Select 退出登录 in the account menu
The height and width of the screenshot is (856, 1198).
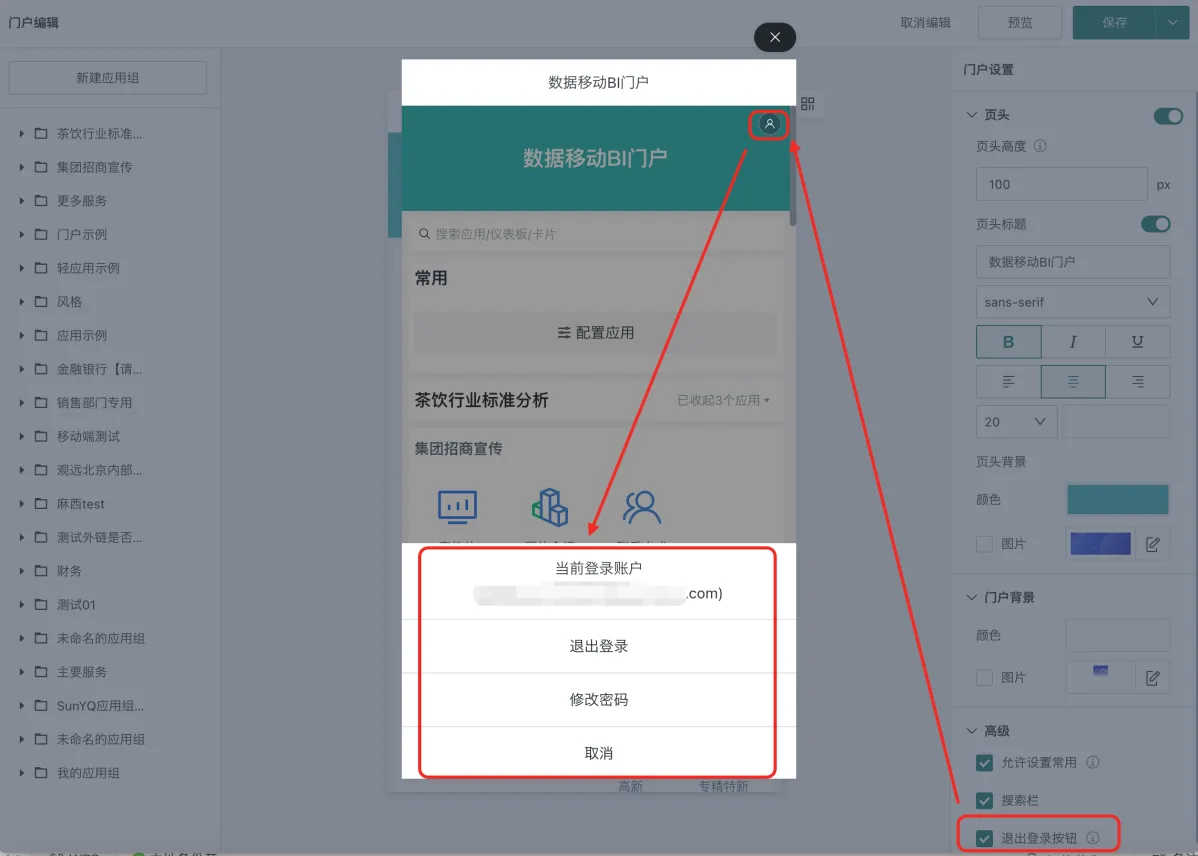click(598, 646)
